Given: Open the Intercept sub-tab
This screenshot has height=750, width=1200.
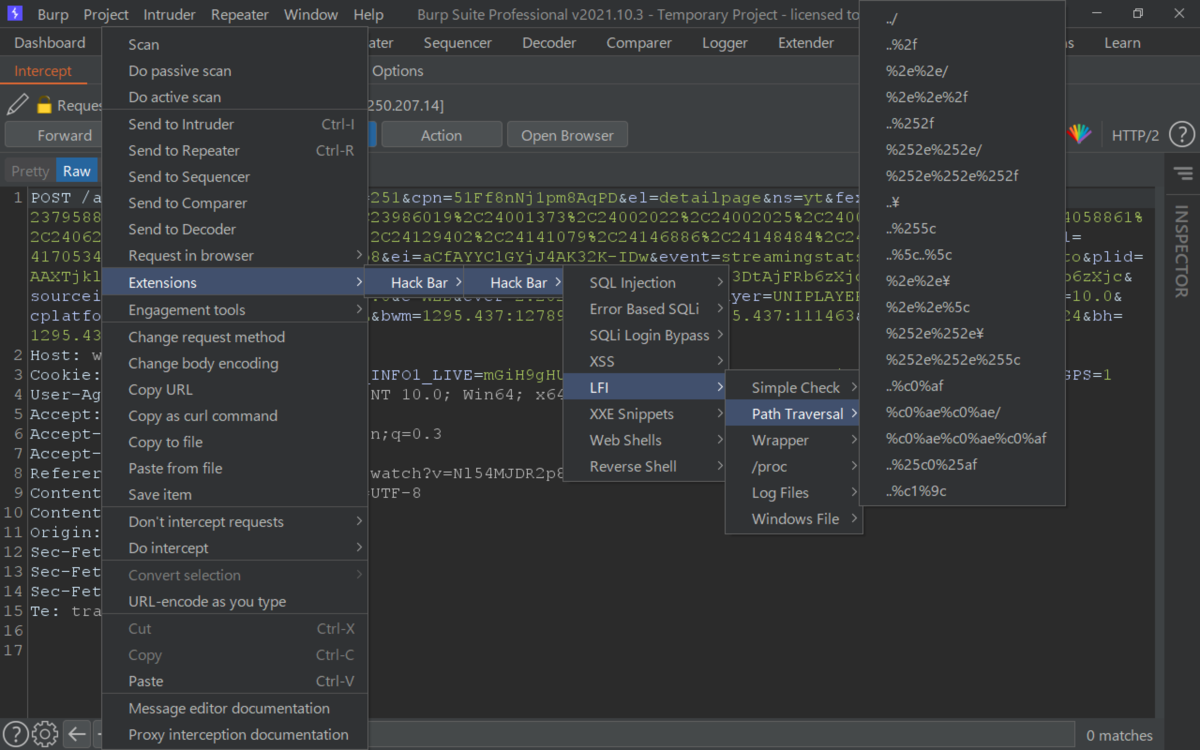Looking at the screenshot, I should [43, 71].
